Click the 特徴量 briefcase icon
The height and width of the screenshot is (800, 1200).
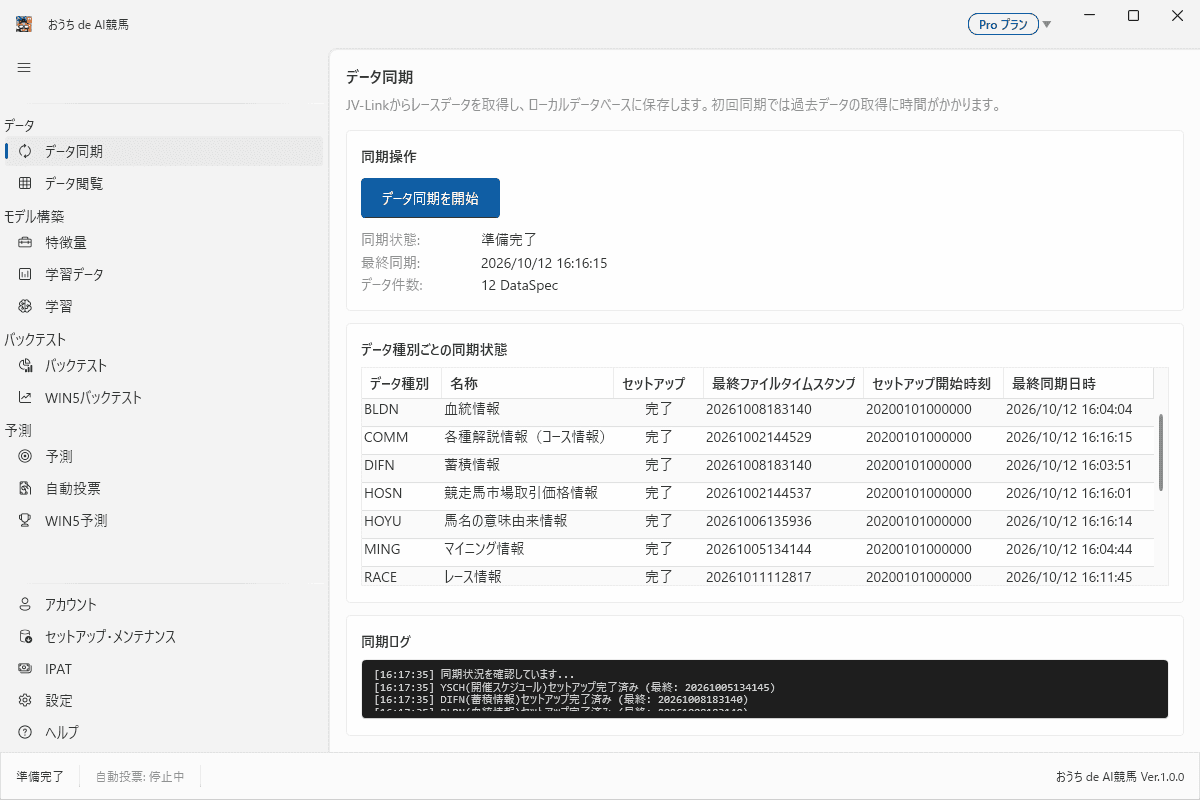(x=25, y=242)
